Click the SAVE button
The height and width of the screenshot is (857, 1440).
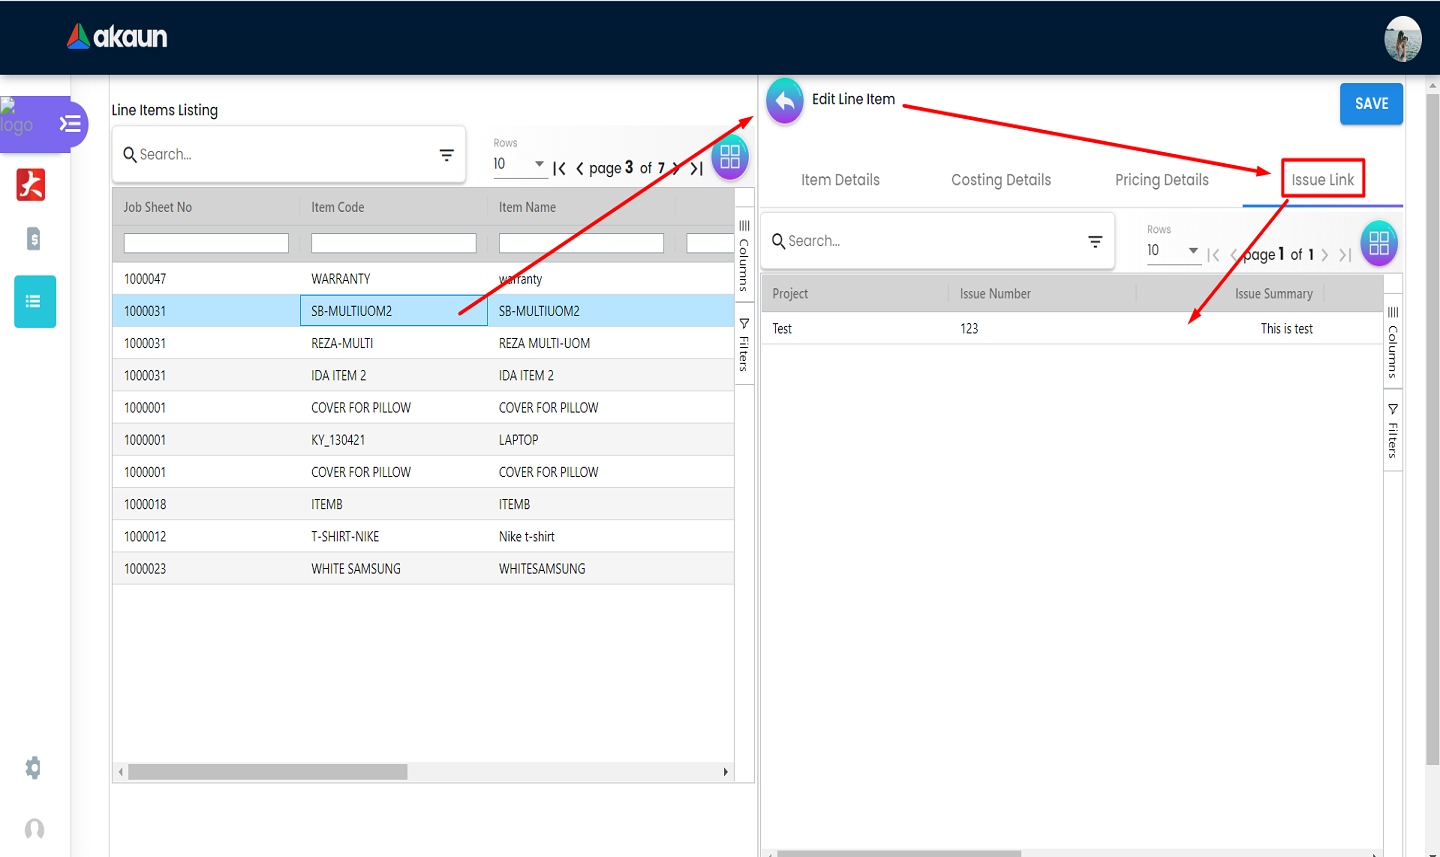click(x=1371, y=104)
